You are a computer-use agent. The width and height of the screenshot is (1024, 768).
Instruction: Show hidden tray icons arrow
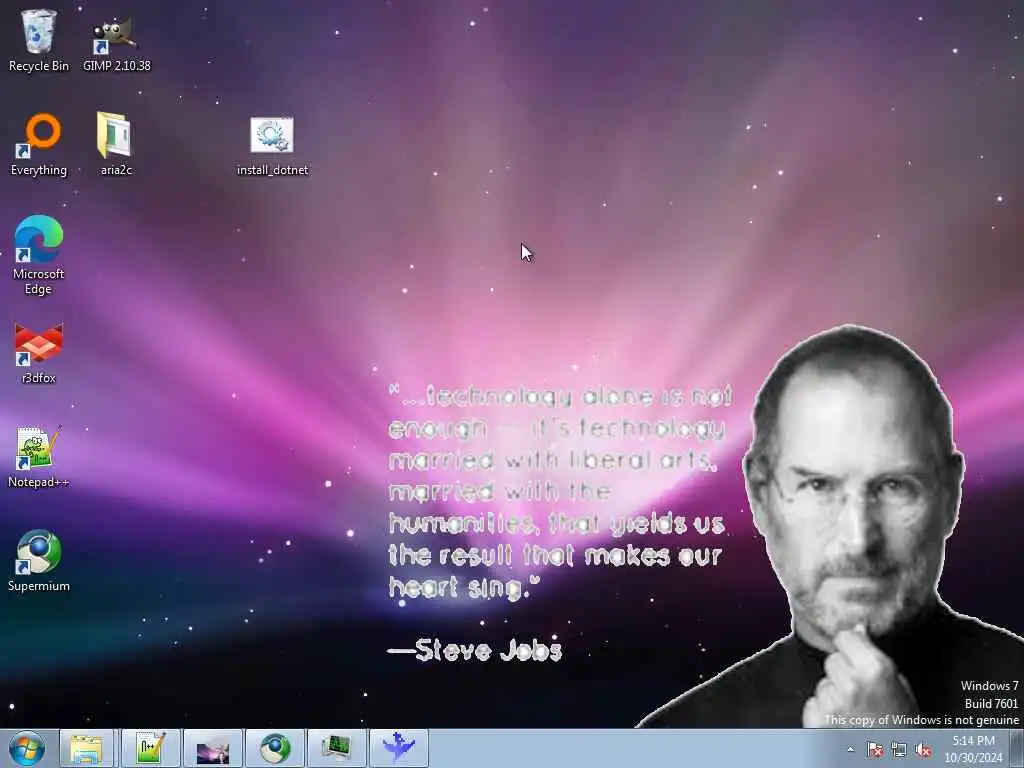pos(850,749)
